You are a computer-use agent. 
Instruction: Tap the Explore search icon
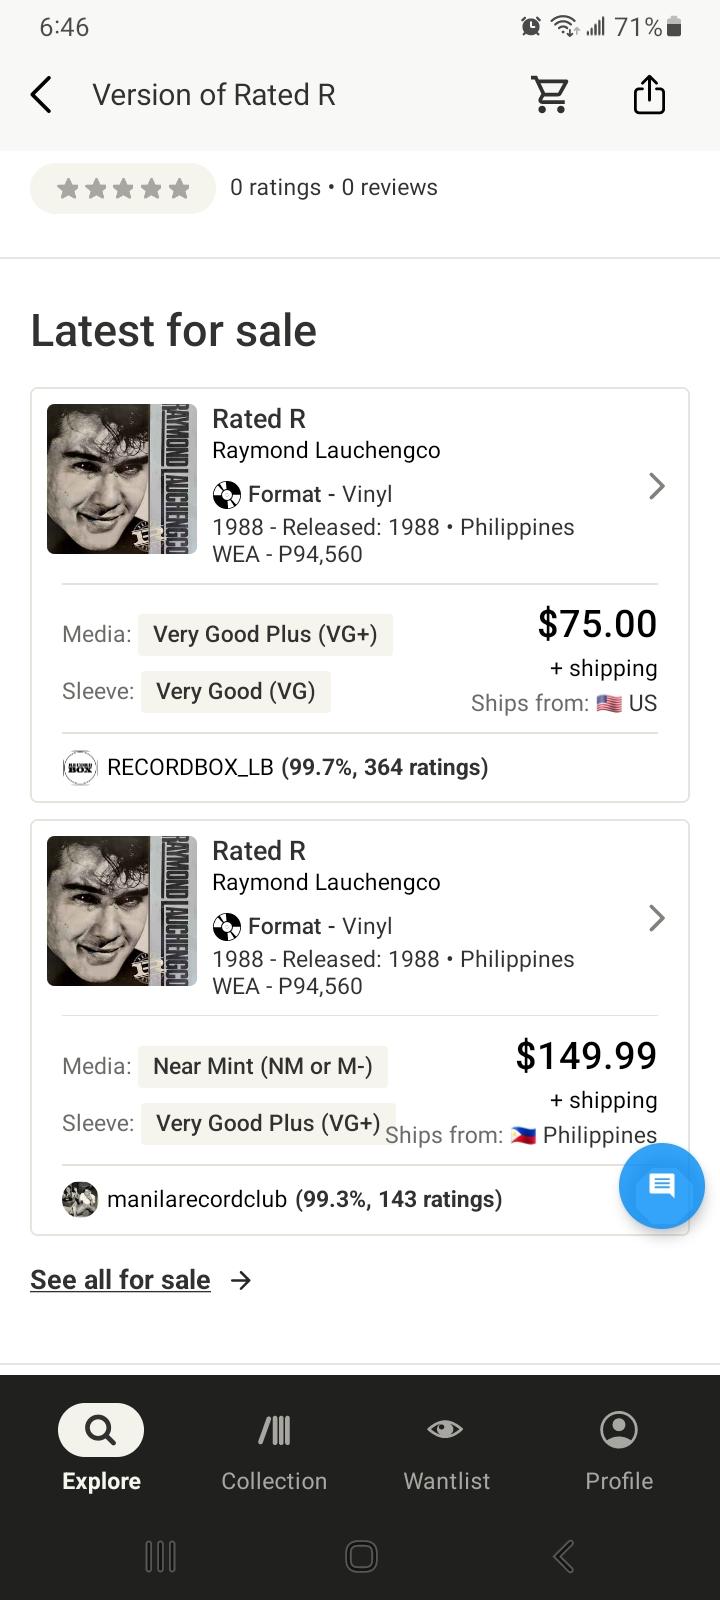[x=100, y=1430]
